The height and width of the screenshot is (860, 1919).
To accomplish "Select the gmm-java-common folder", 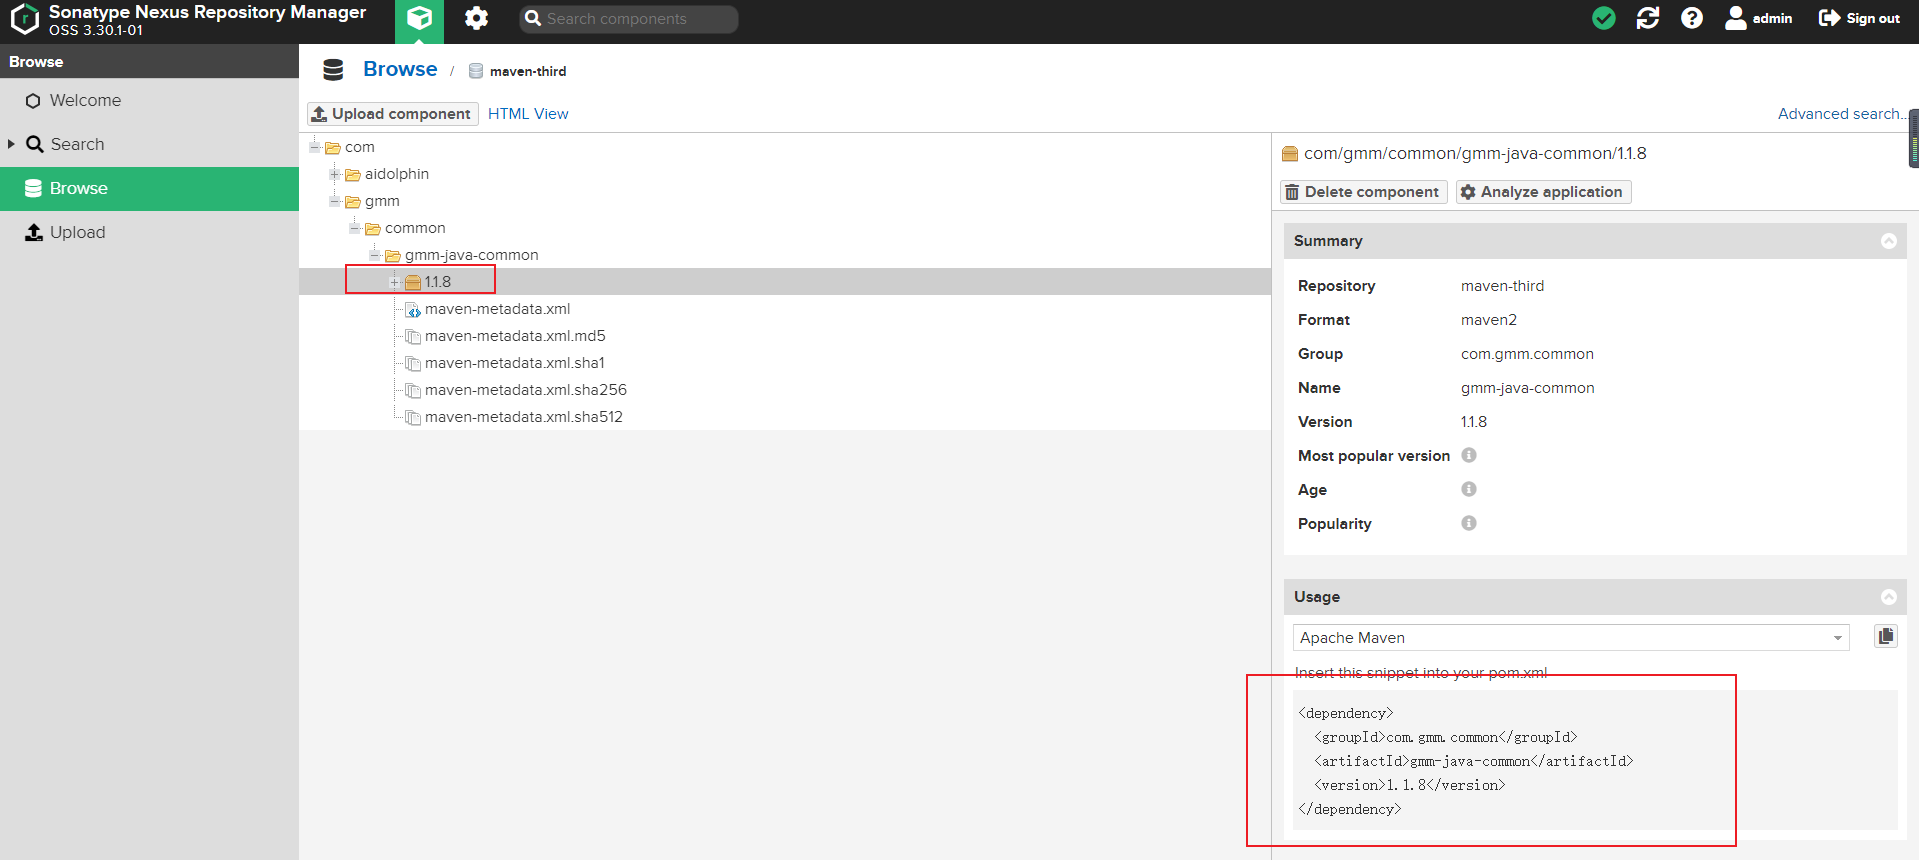I will (471, 255).
